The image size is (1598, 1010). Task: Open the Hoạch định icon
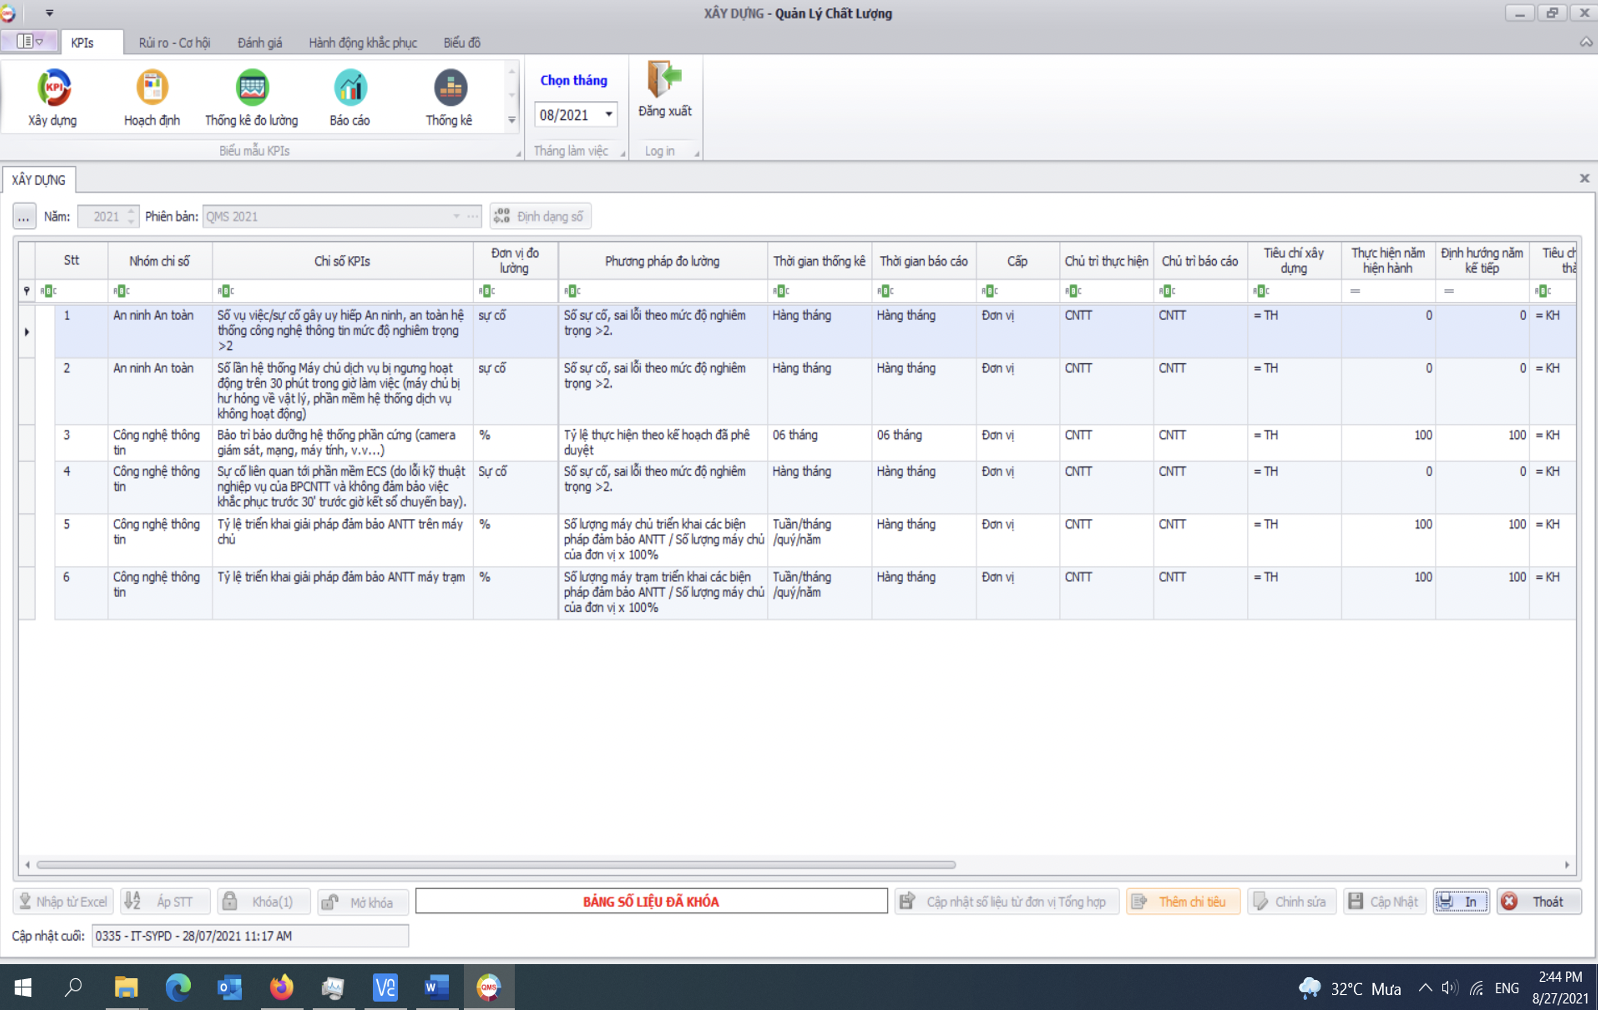152,97
